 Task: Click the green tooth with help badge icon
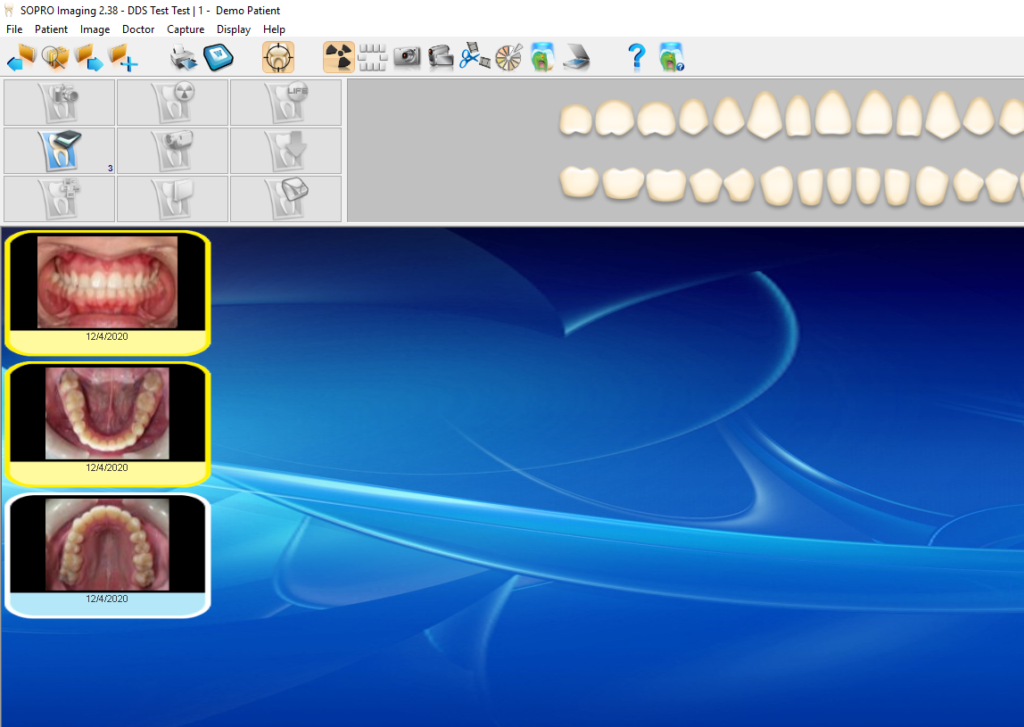pos(671,57)
